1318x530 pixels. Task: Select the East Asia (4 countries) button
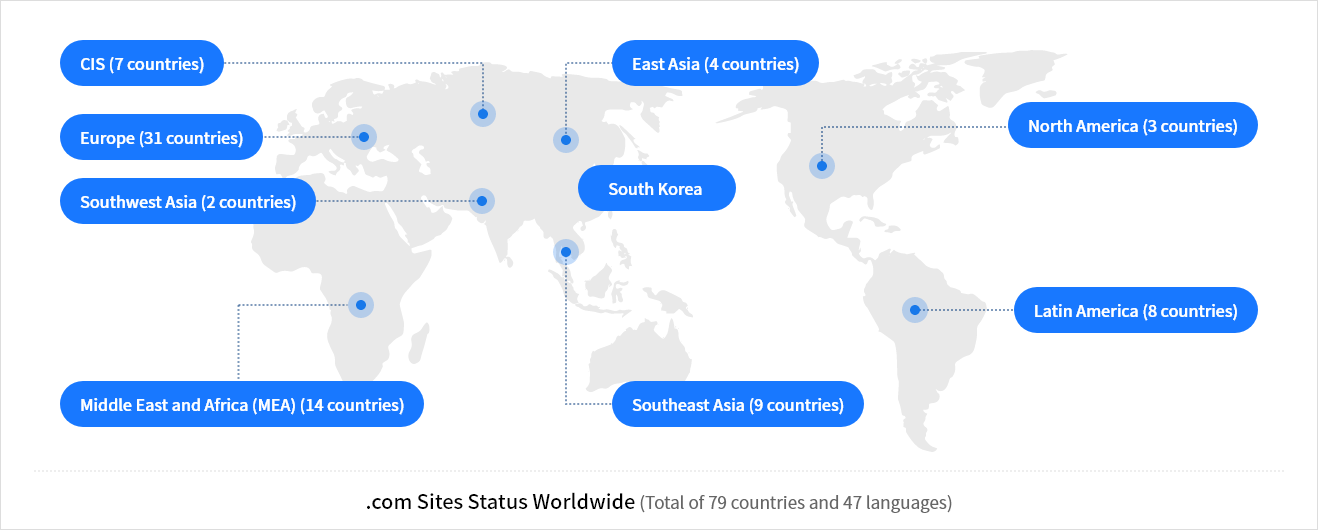pyautogui.click(x=715, y=63)
